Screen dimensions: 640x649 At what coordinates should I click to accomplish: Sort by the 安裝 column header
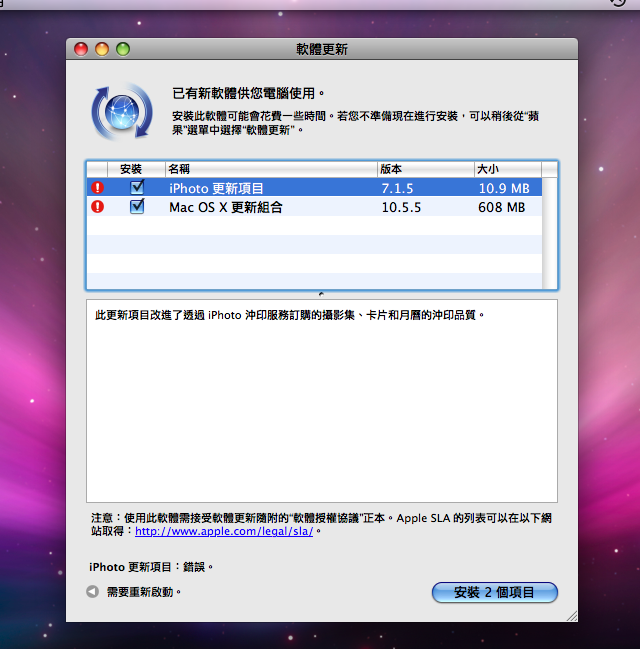coord(136,169)
